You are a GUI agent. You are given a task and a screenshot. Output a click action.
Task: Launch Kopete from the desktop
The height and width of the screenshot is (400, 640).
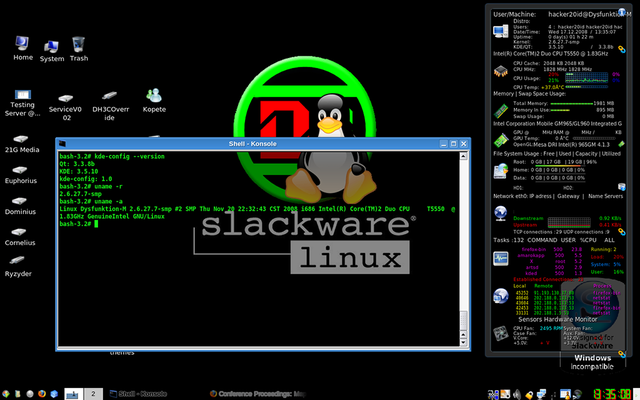click(154, 100)
